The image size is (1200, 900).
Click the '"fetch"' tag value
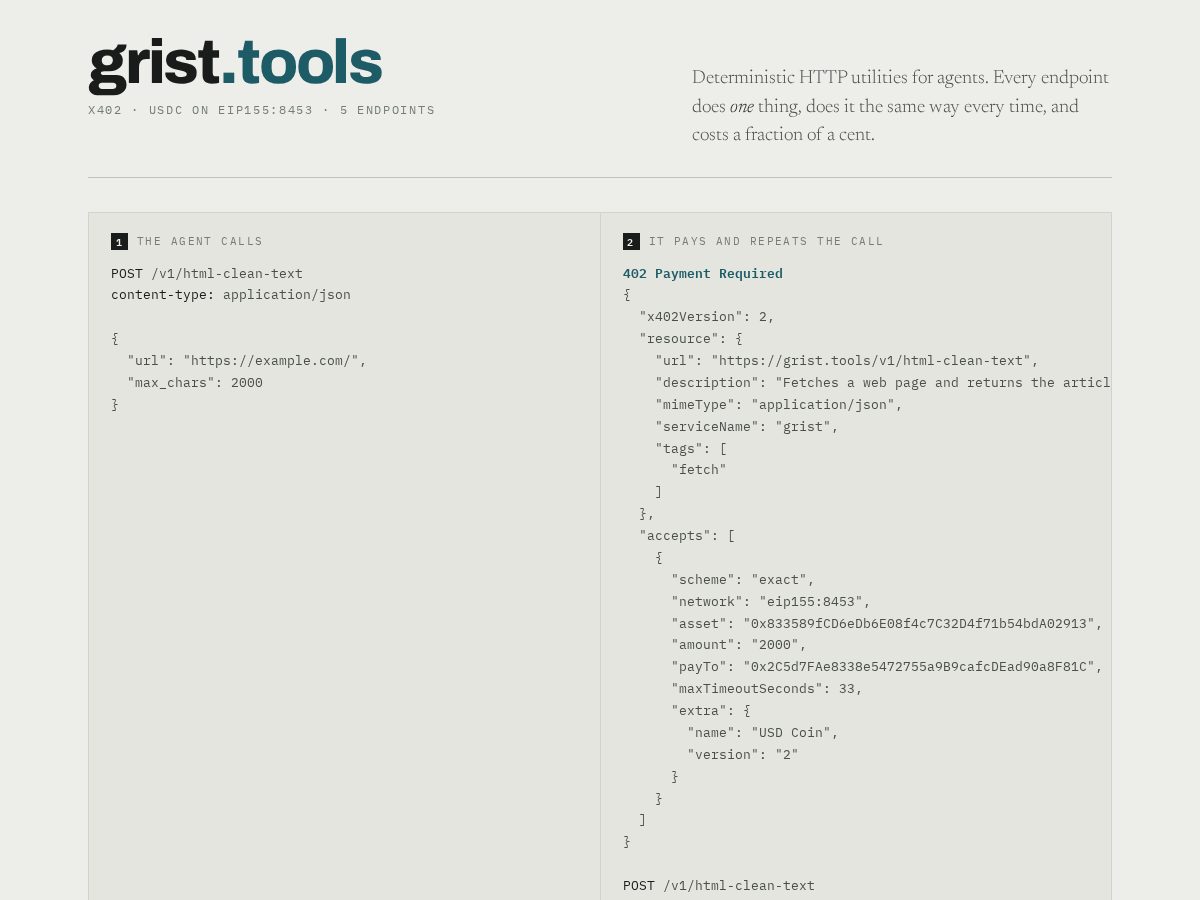click(699, 470)
